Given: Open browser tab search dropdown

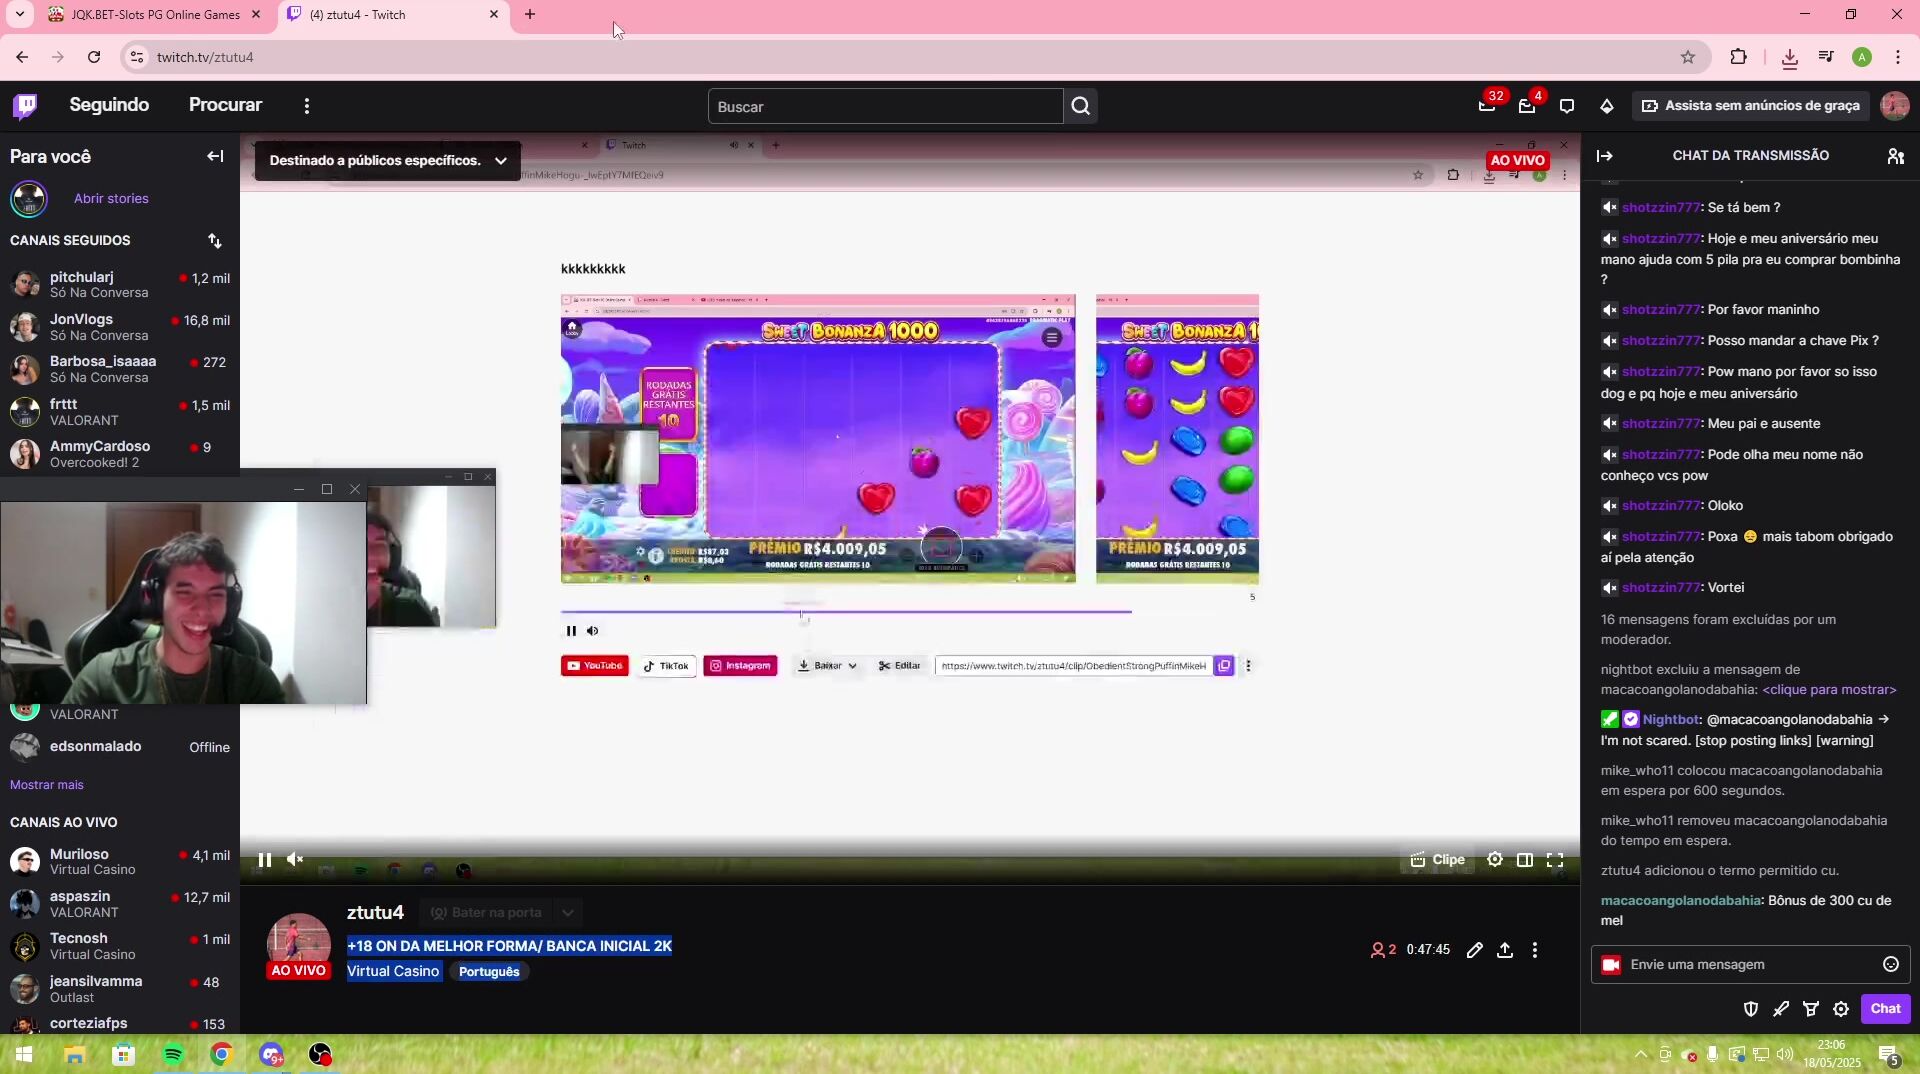Looking at the screenshot, I should pos(19,15).
